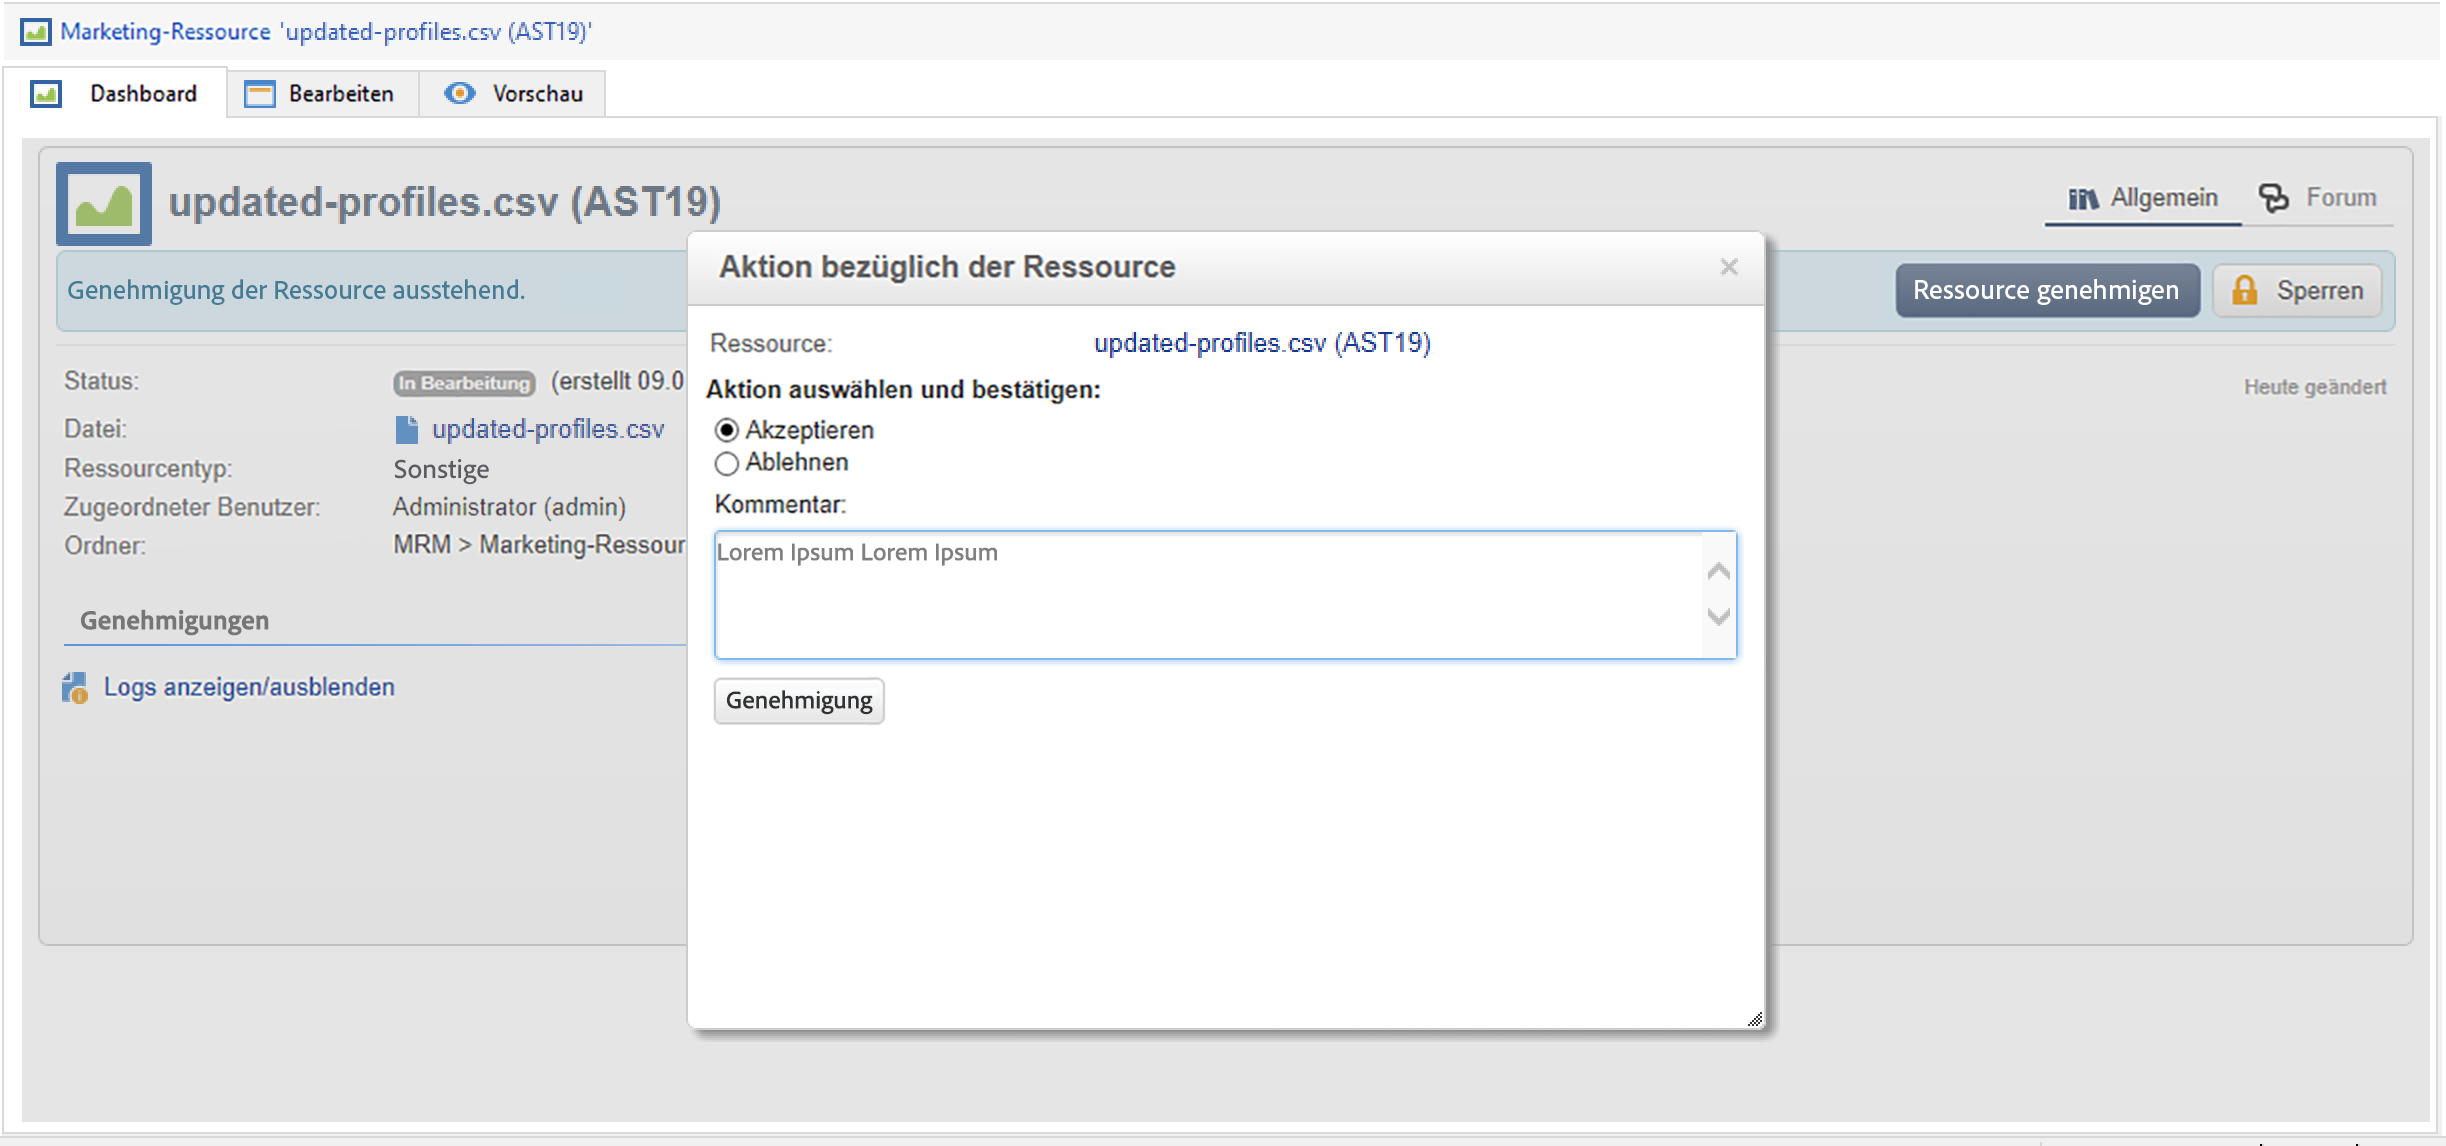Click the eye icon on Vorschau tab
The height and width of the screenshot is (1146, 2446).
pyautogui.click(x=459, y=93)
